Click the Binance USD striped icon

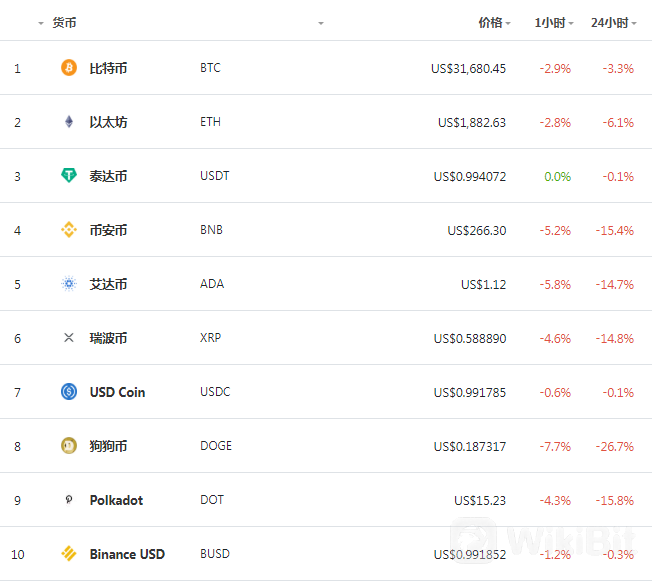click(x=69, y=553)
